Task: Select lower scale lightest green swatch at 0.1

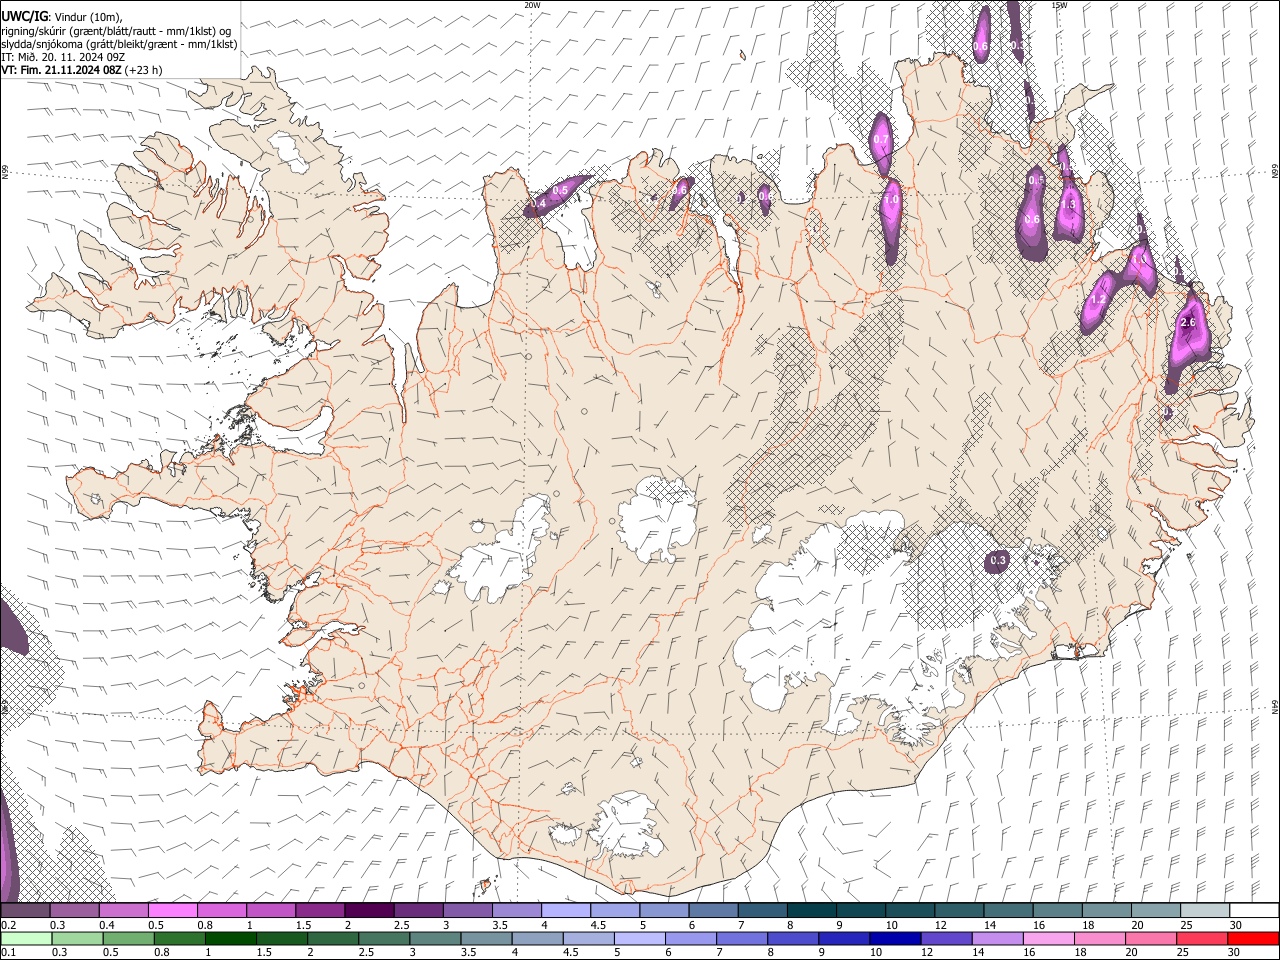Action: [x=26, y=938]
